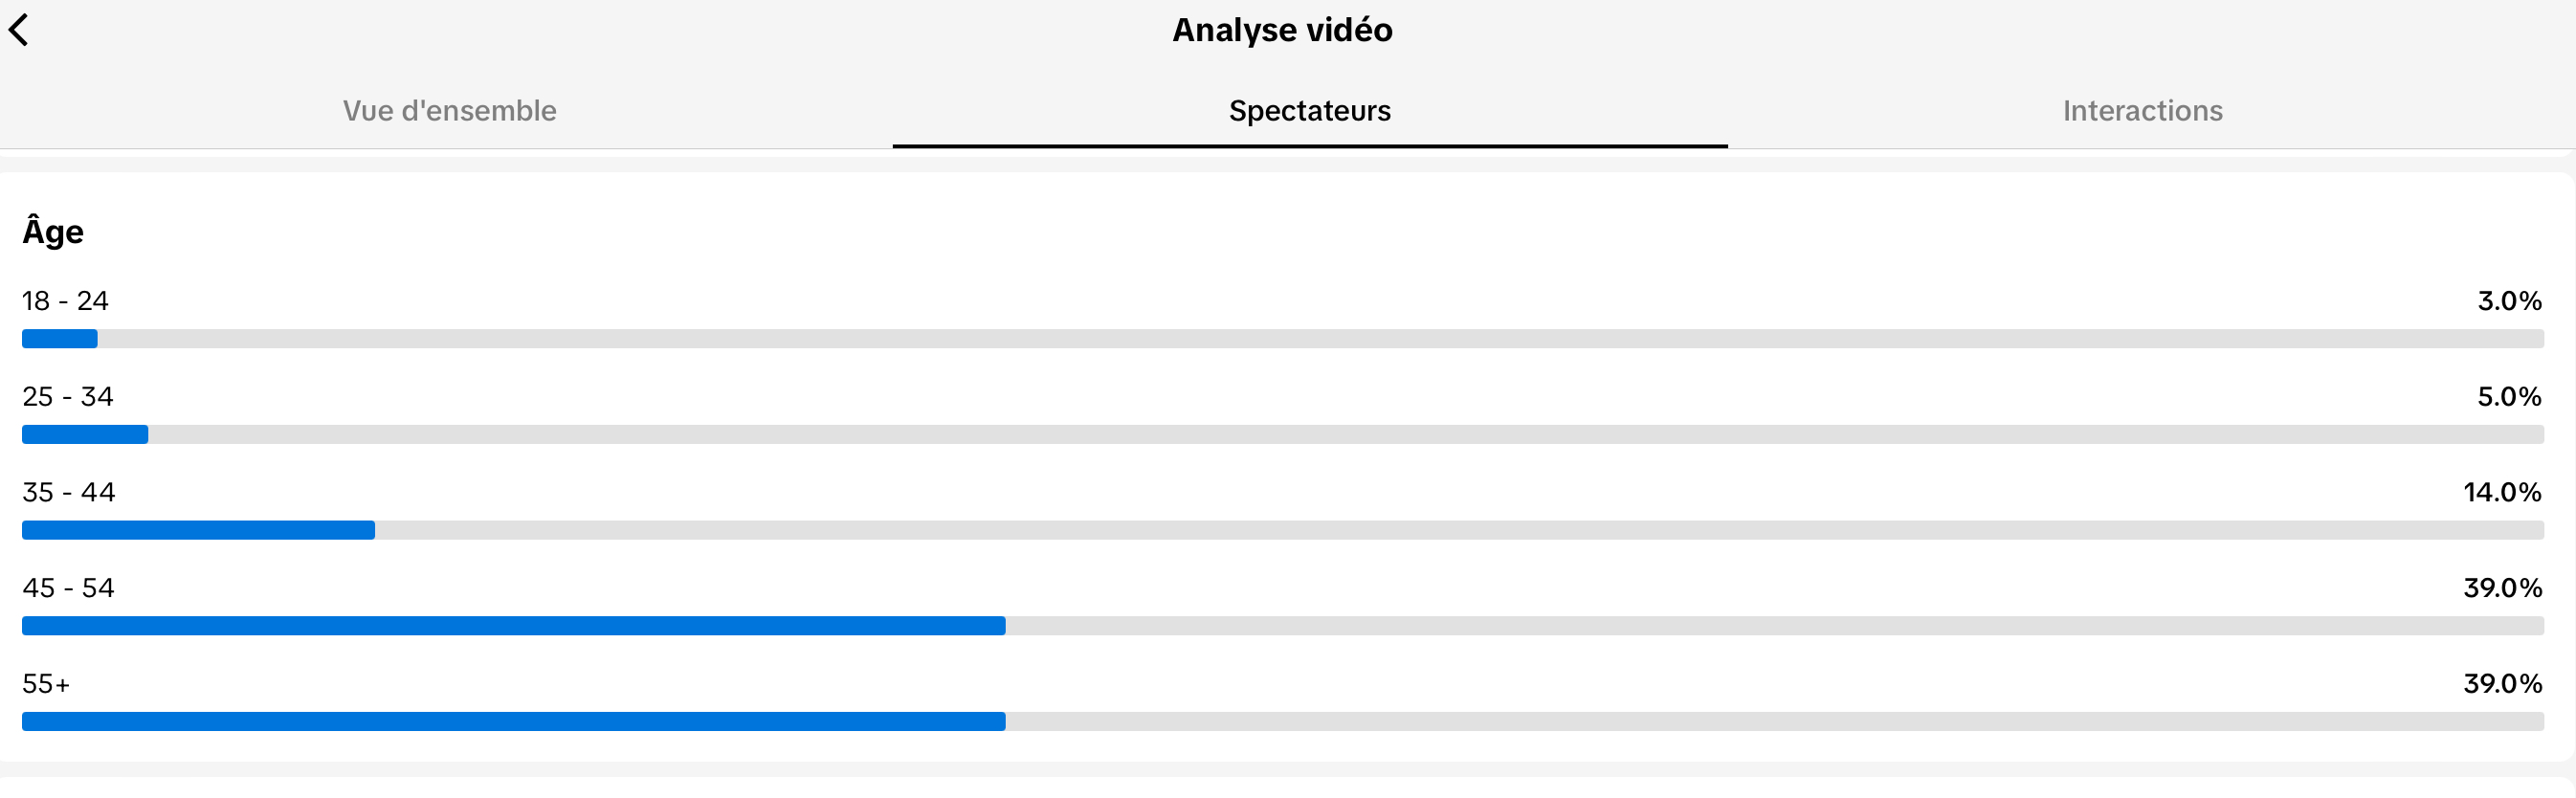Image resolution: width=2576 pixels, height=798 pixels.
Task: Click the 55+ 39.0% value
Action: [x=2502, y=684]
